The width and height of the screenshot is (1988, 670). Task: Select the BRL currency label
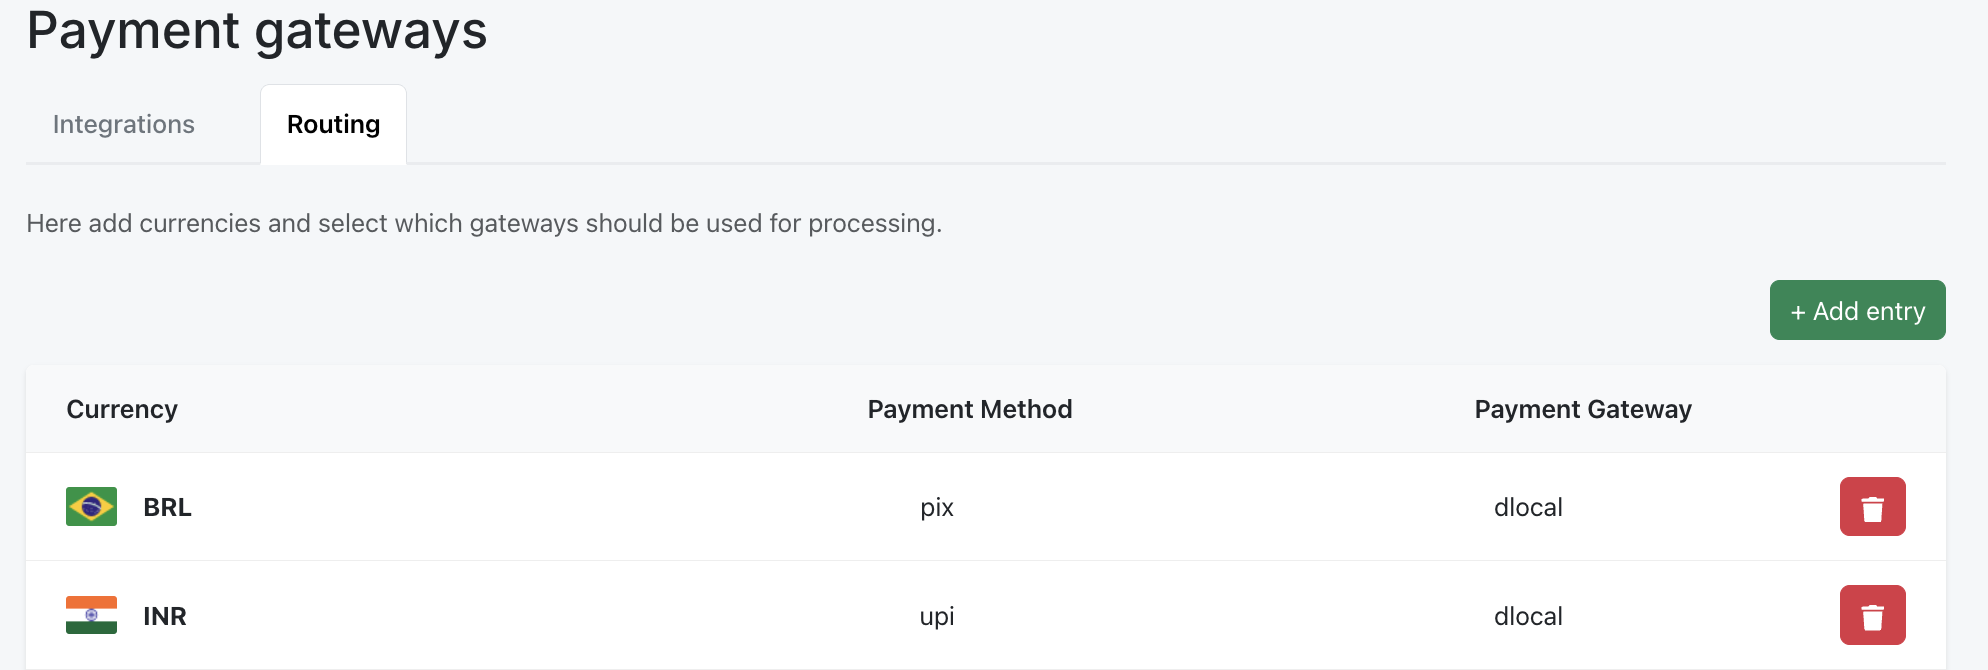click(167, 508)
